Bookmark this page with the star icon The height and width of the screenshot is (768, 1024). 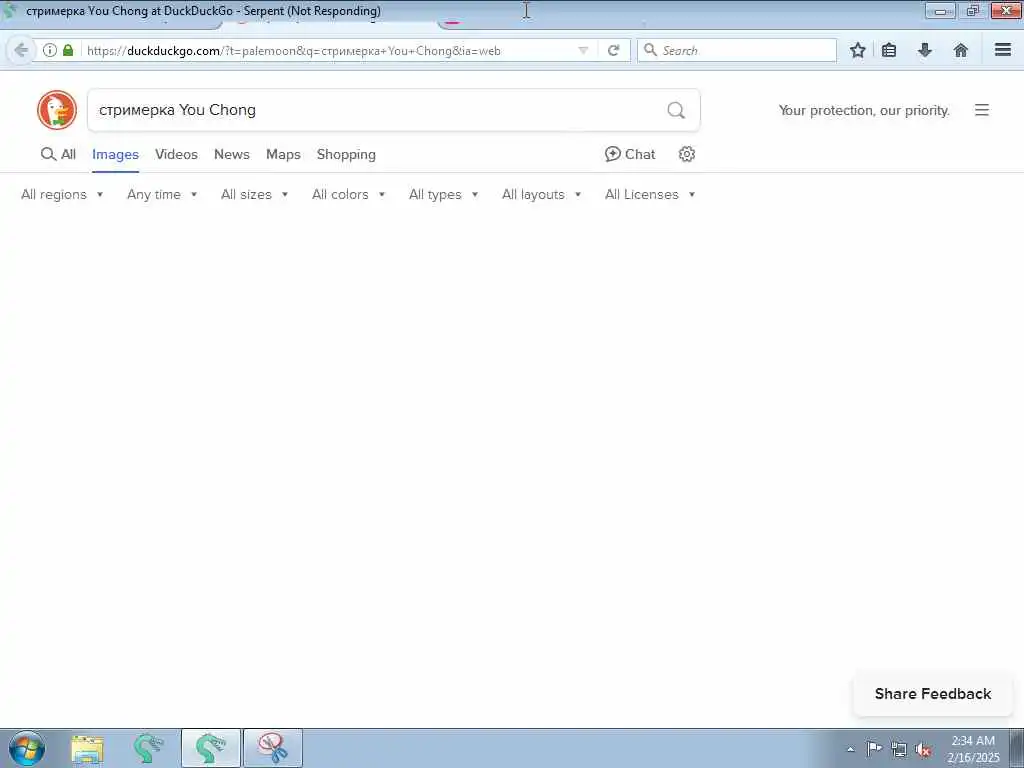[857, 50]
